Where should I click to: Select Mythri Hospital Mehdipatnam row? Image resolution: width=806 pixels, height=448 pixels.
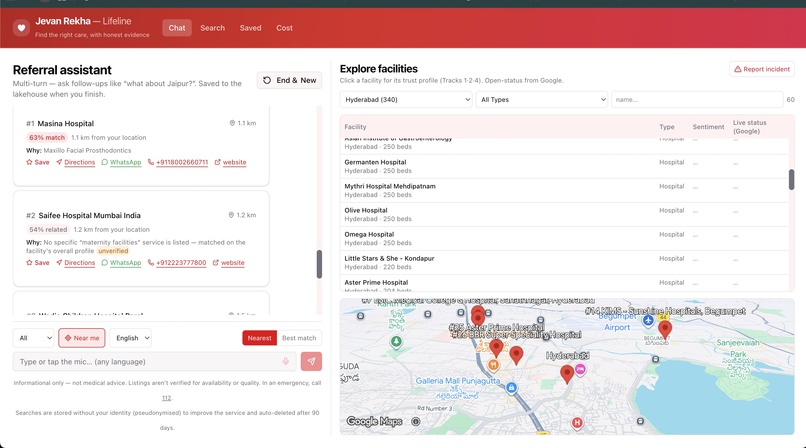564,191
